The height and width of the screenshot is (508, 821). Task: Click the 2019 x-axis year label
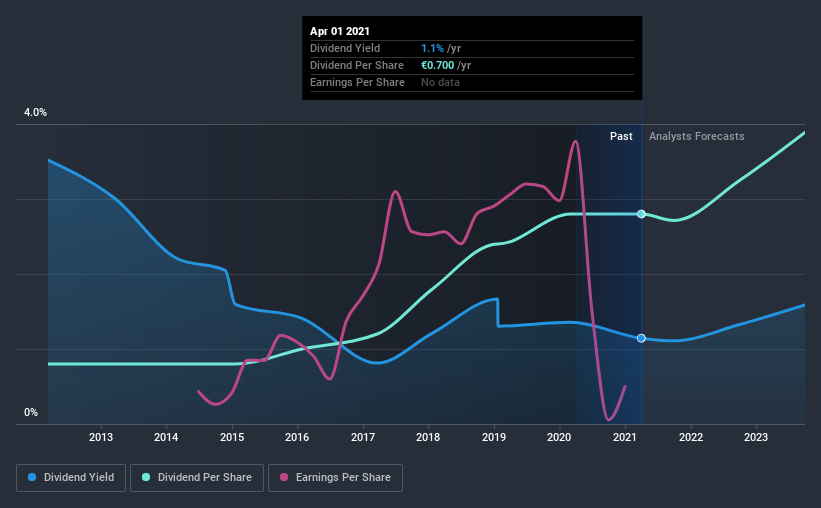click(494, 437)
